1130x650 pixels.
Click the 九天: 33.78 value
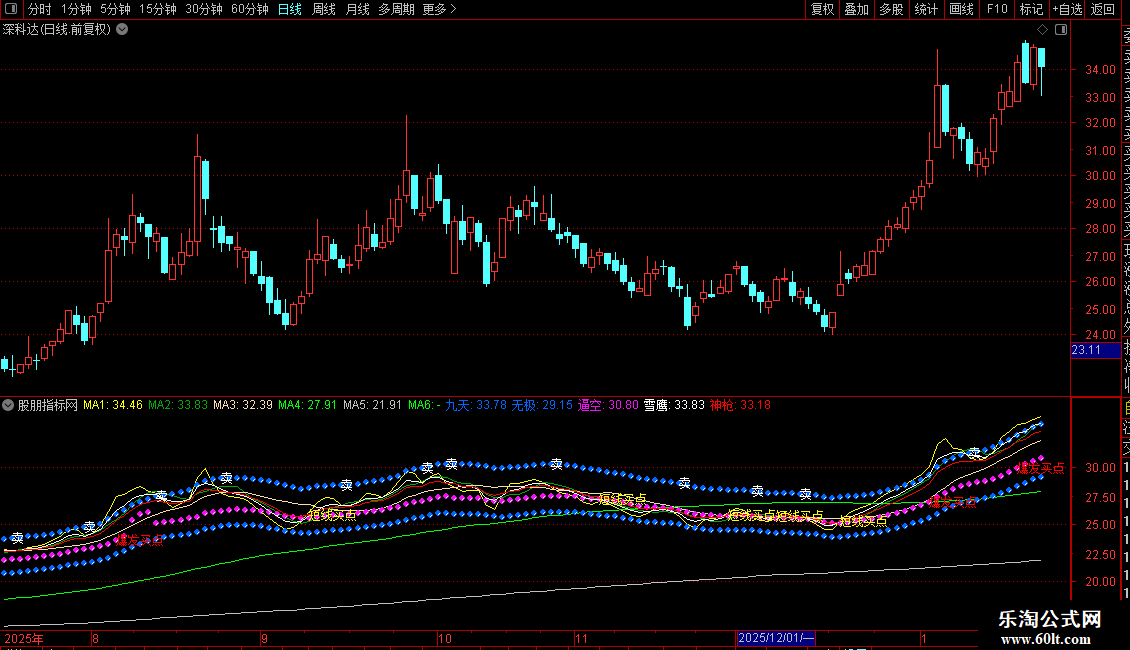pos(476,405)
